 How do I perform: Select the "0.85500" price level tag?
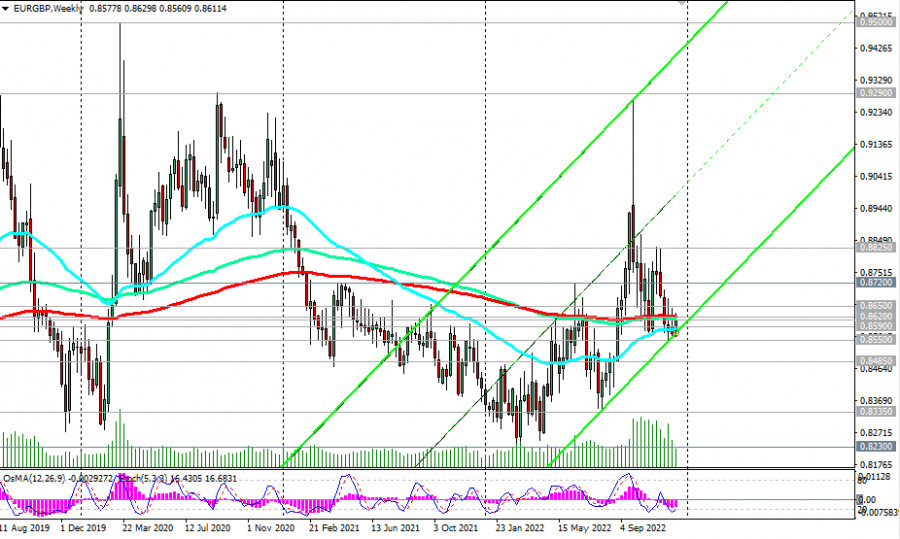click(876, 340)
